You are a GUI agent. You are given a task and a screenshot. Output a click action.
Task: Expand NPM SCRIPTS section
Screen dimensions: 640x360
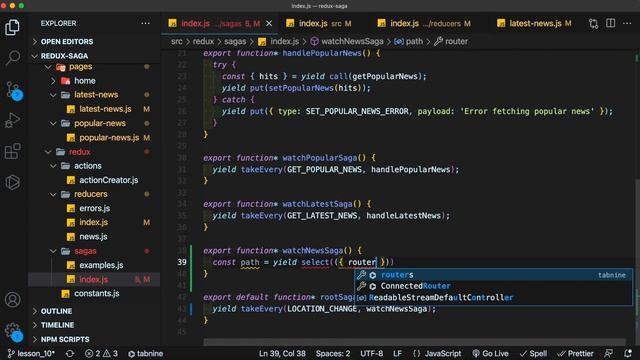coord(64,340)
